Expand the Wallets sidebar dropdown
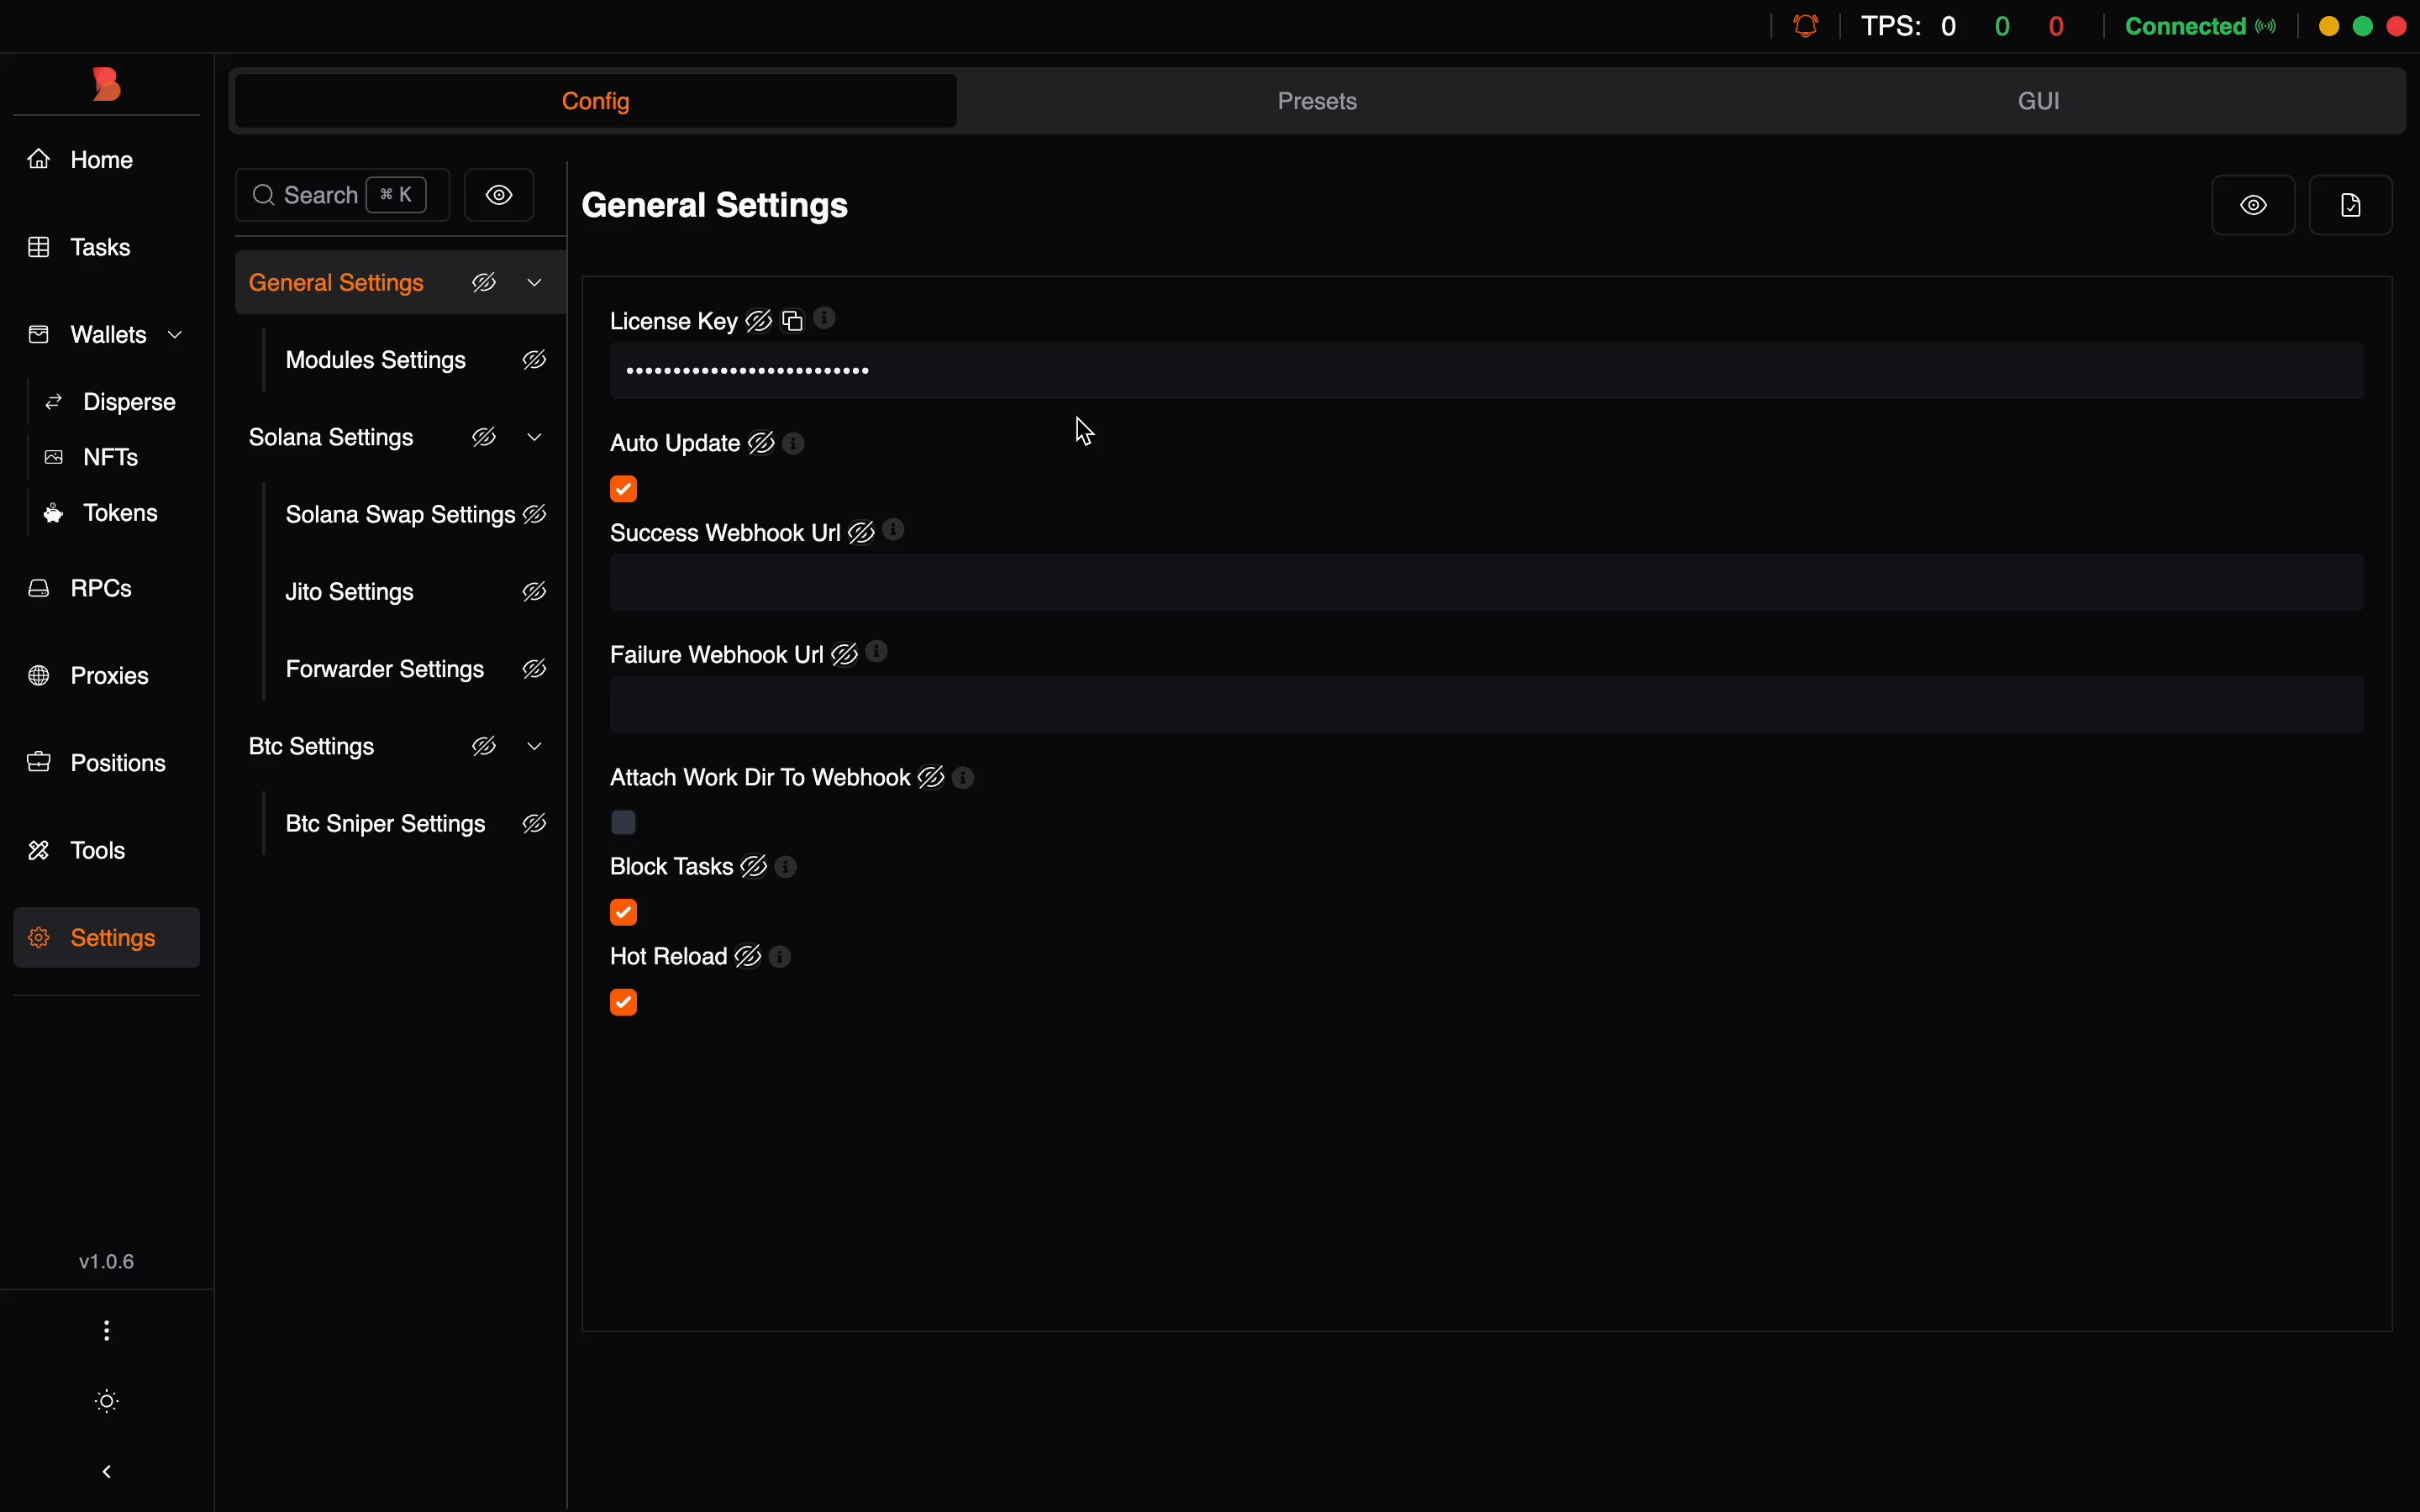 click(176, 334)
